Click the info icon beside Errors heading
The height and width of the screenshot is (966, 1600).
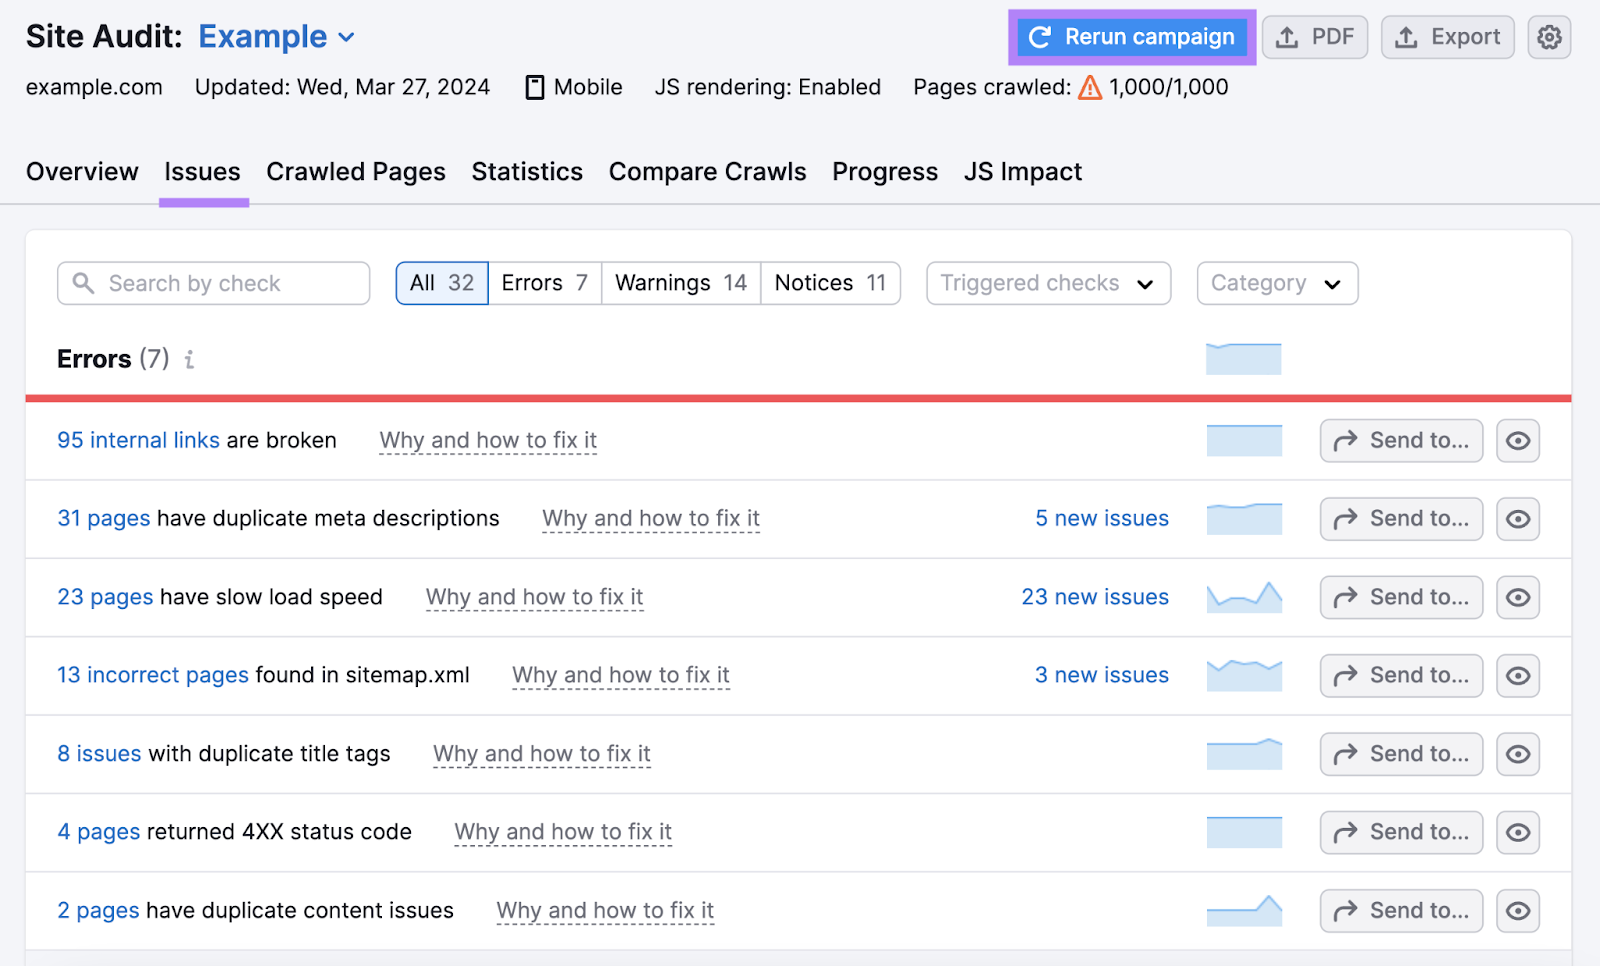189,360
